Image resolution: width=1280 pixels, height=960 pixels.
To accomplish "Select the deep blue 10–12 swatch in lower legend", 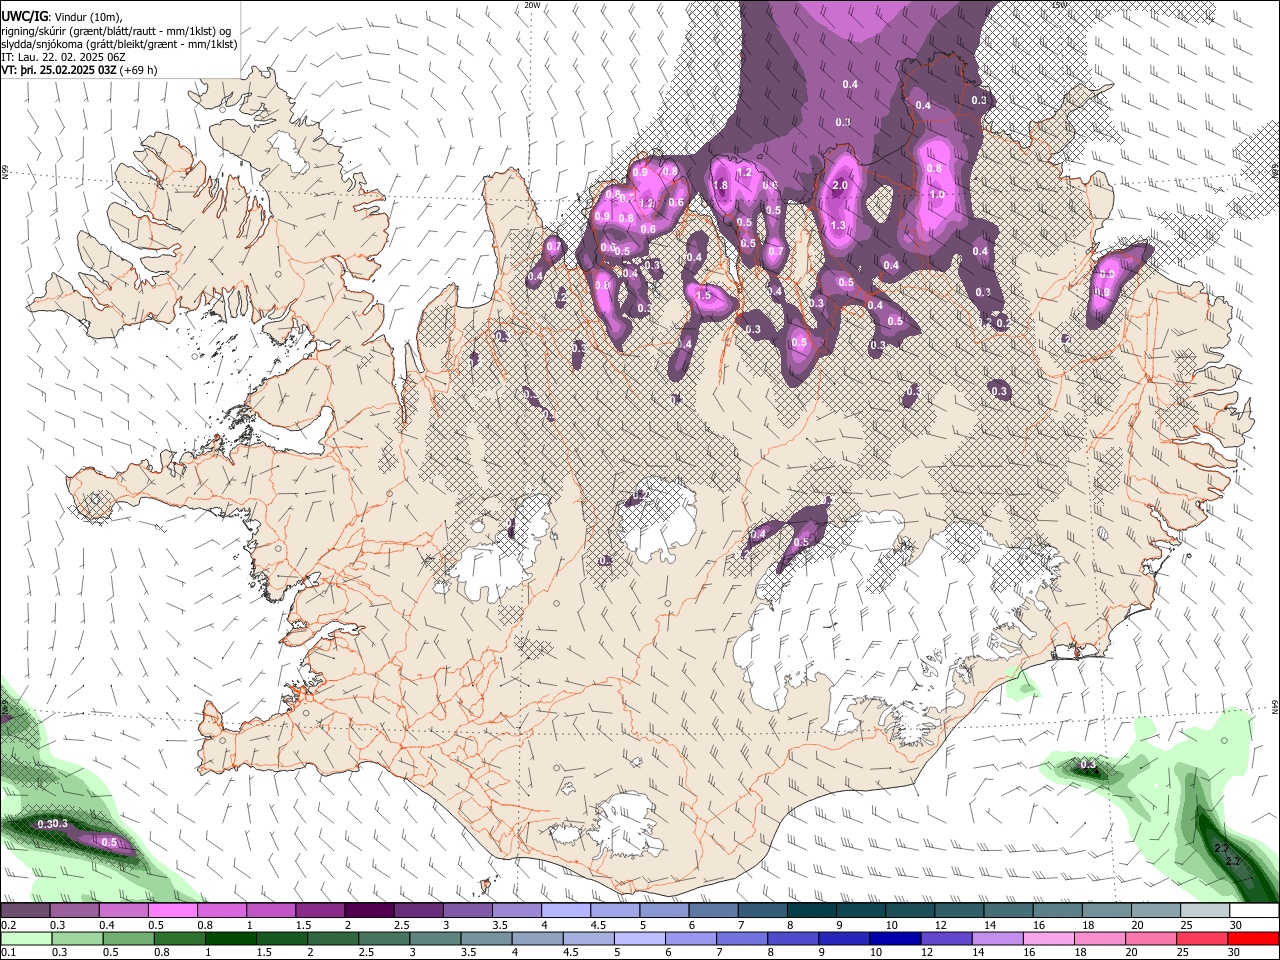I will (896, 939).
